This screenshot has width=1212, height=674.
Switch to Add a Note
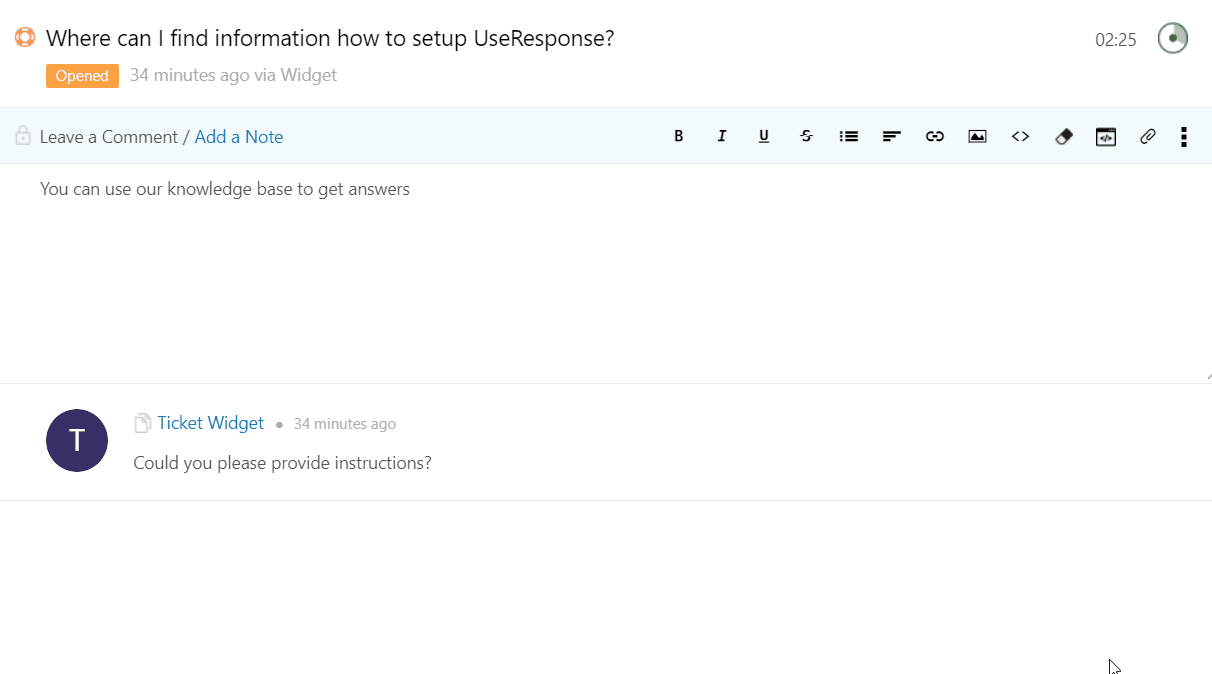(x=239, y=137)
